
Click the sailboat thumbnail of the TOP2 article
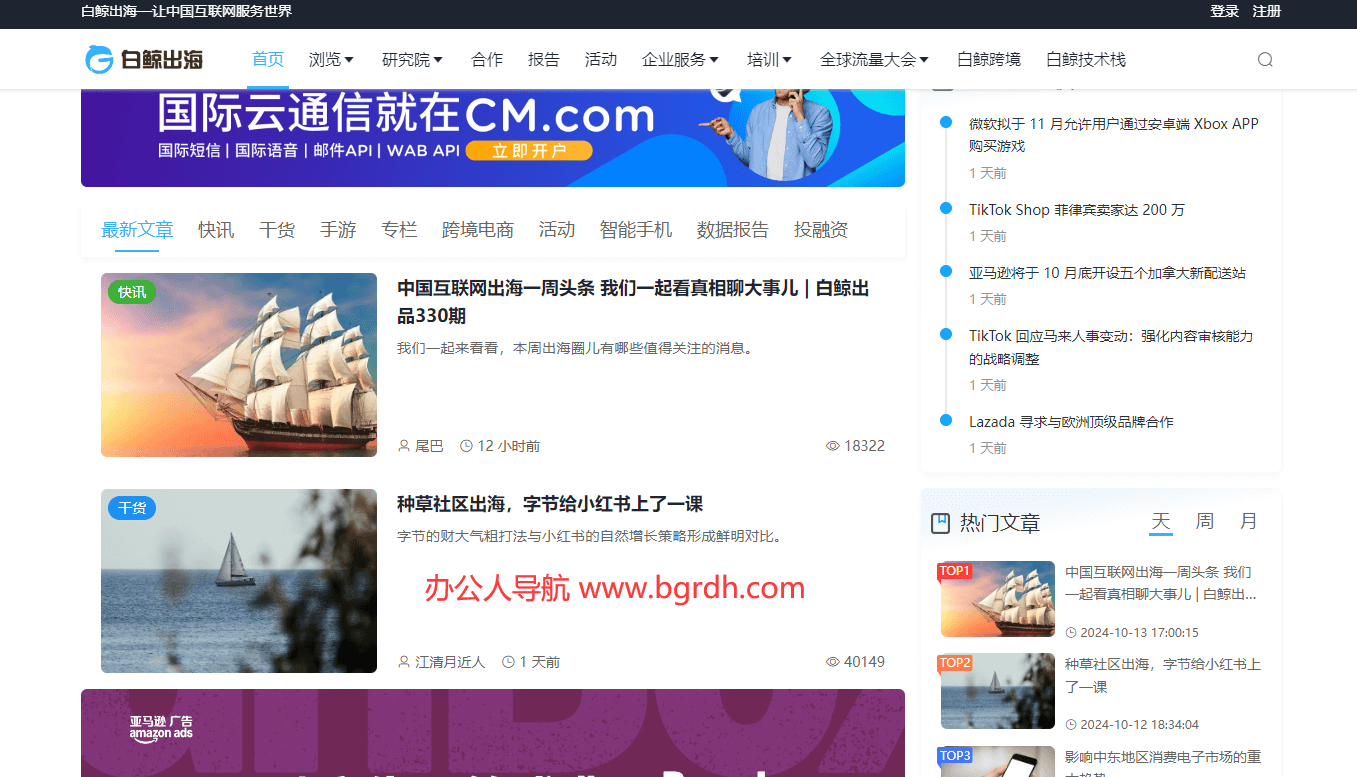tap(997, 690)
